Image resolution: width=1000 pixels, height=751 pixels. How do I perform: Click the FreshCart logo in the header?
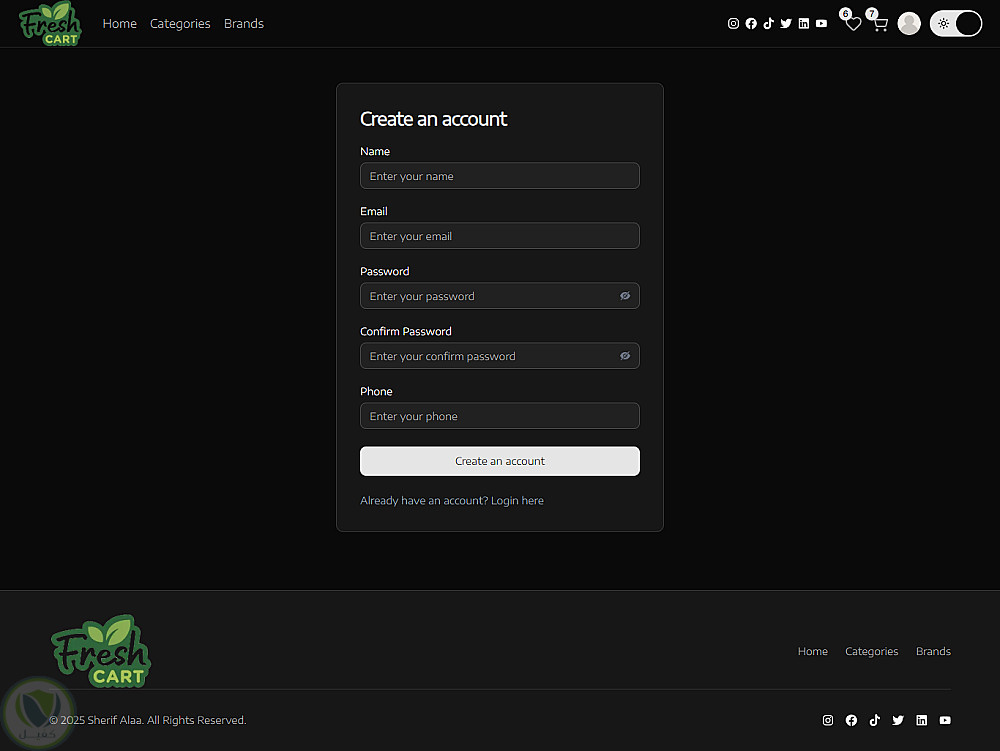coord(49,24)
